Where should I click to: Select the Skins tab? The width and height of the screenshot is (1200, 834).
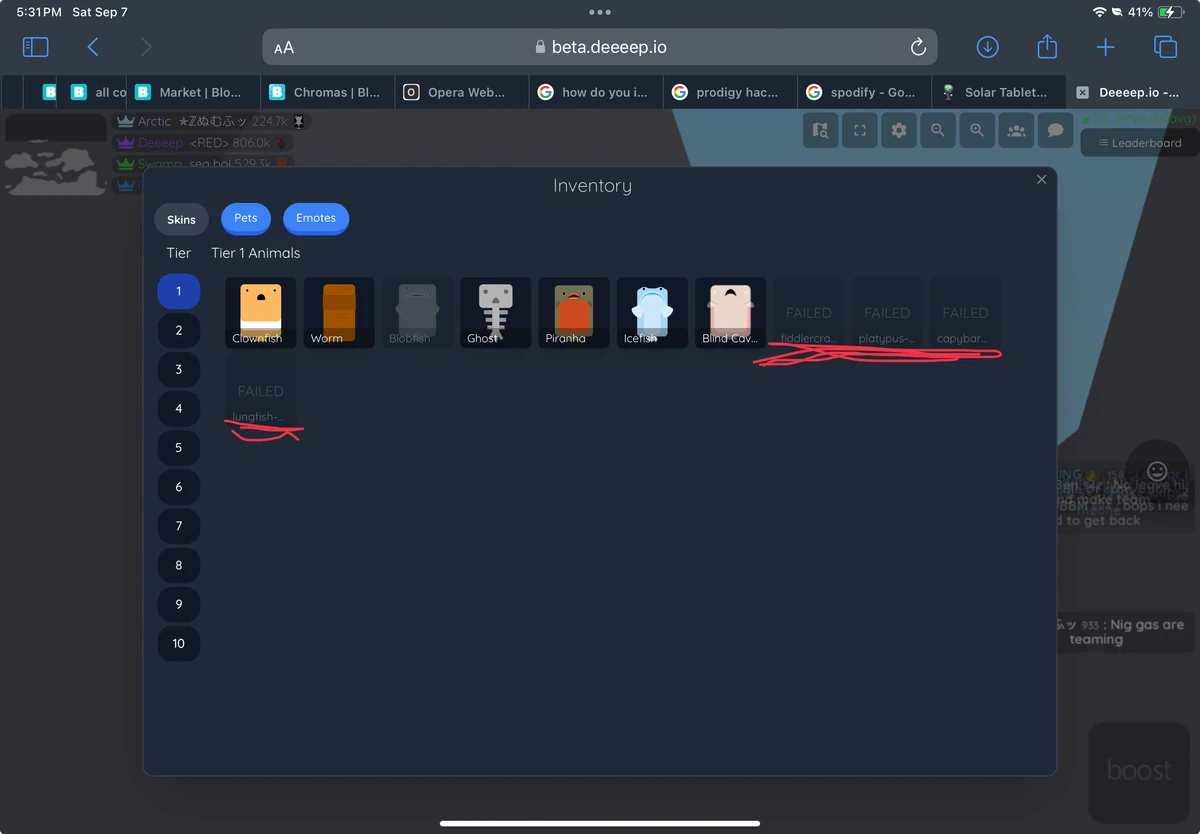[x=181, y=218]
